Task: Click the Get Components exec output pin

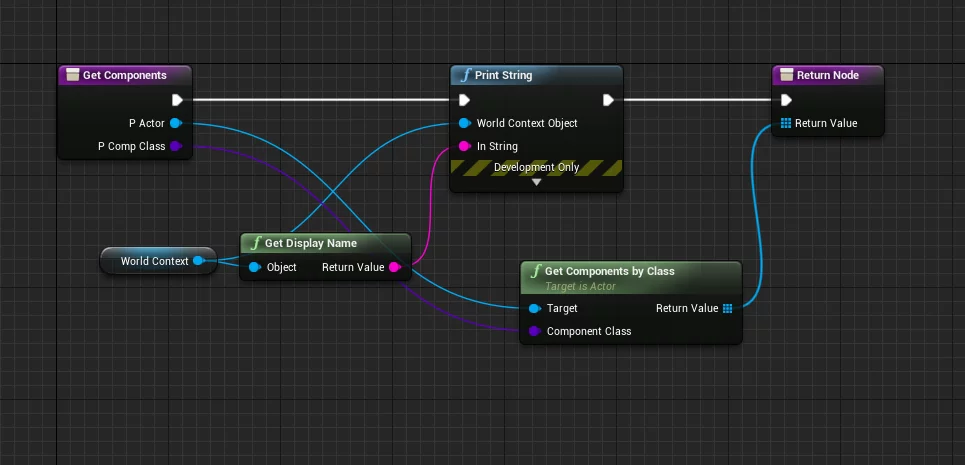Action: (x=177, y=100)
